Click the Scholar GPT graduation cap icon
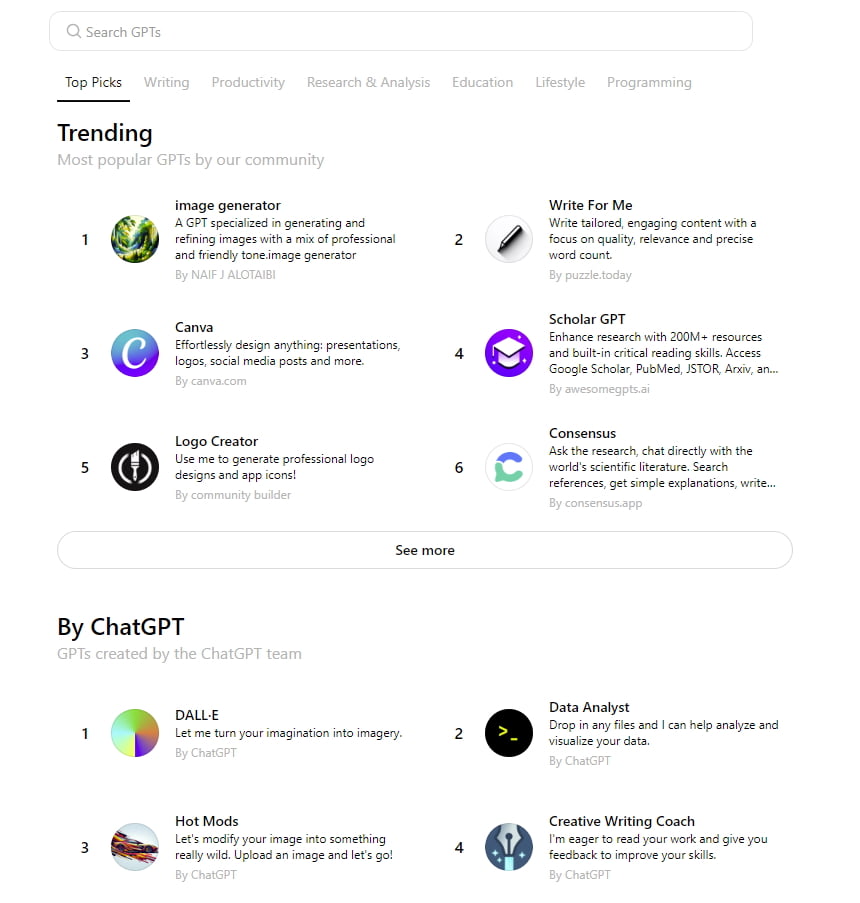Screen dimensions: 860x903 click(x=509, y=353)
